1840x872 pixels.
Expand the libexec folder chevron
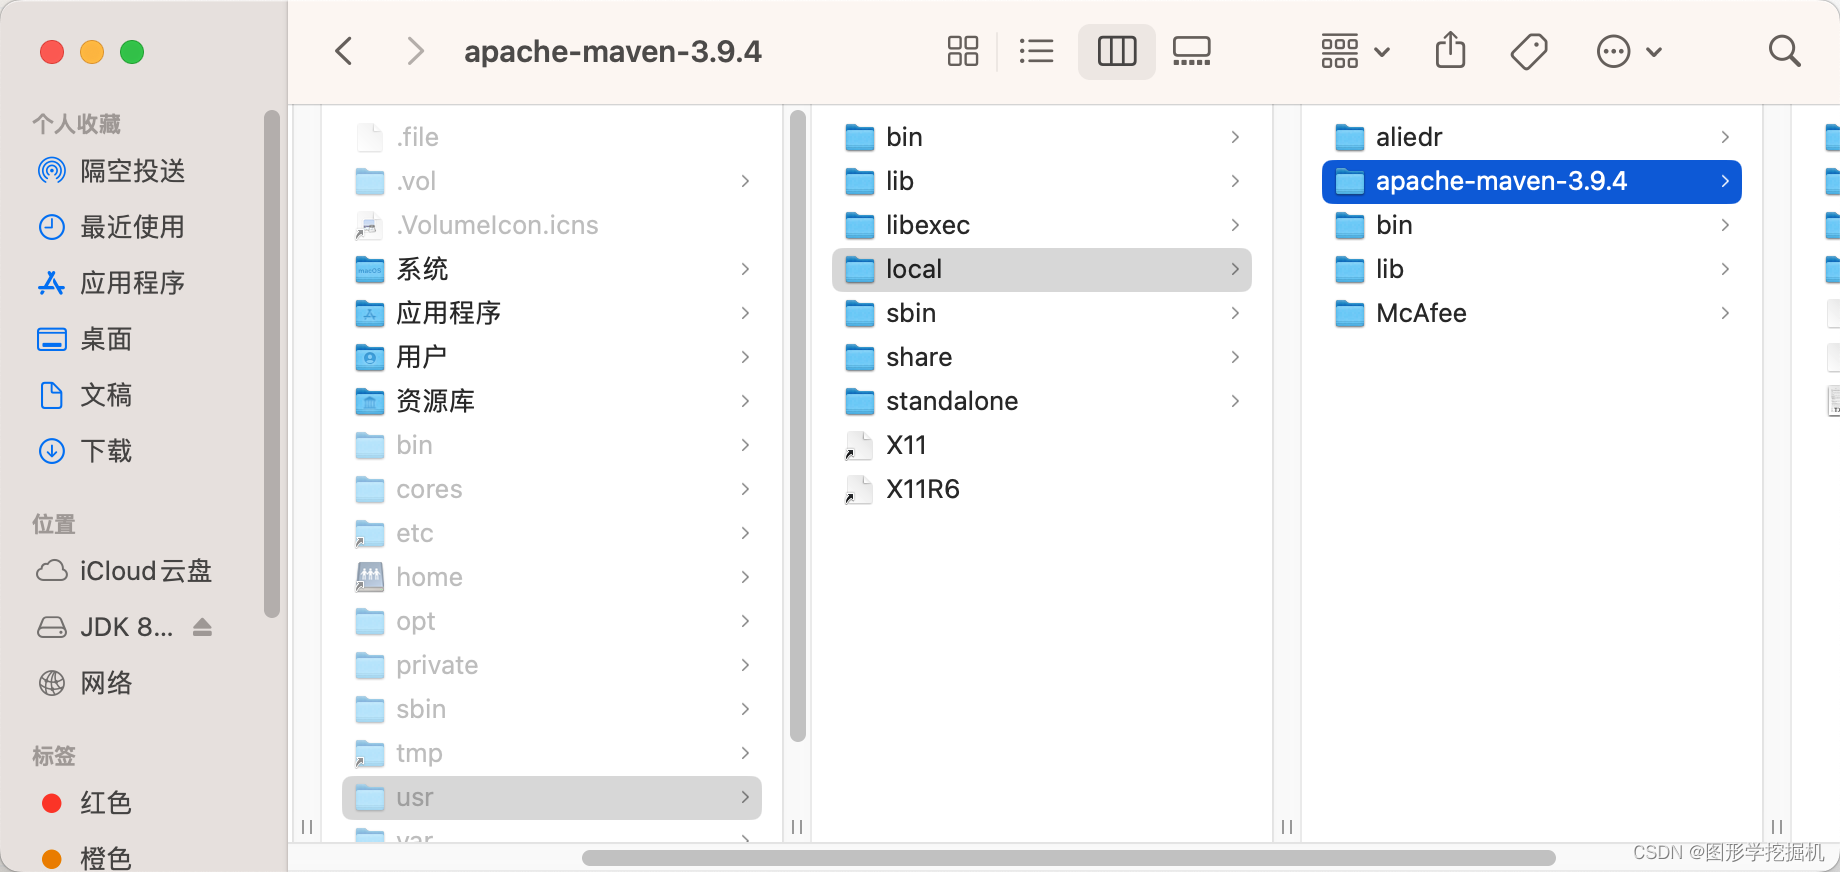[x=1235, y=225]
